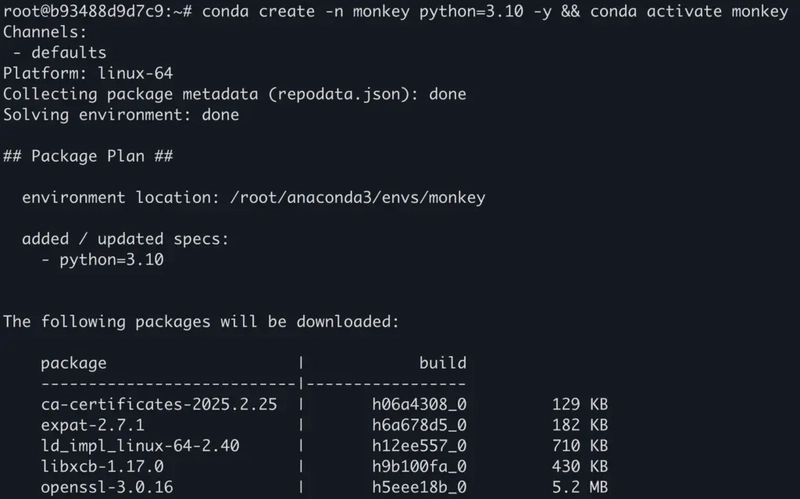The width and height of the screenshot is (800, 499).
Task: Click 'added / updated specs:' line
Action: (126, 239)
